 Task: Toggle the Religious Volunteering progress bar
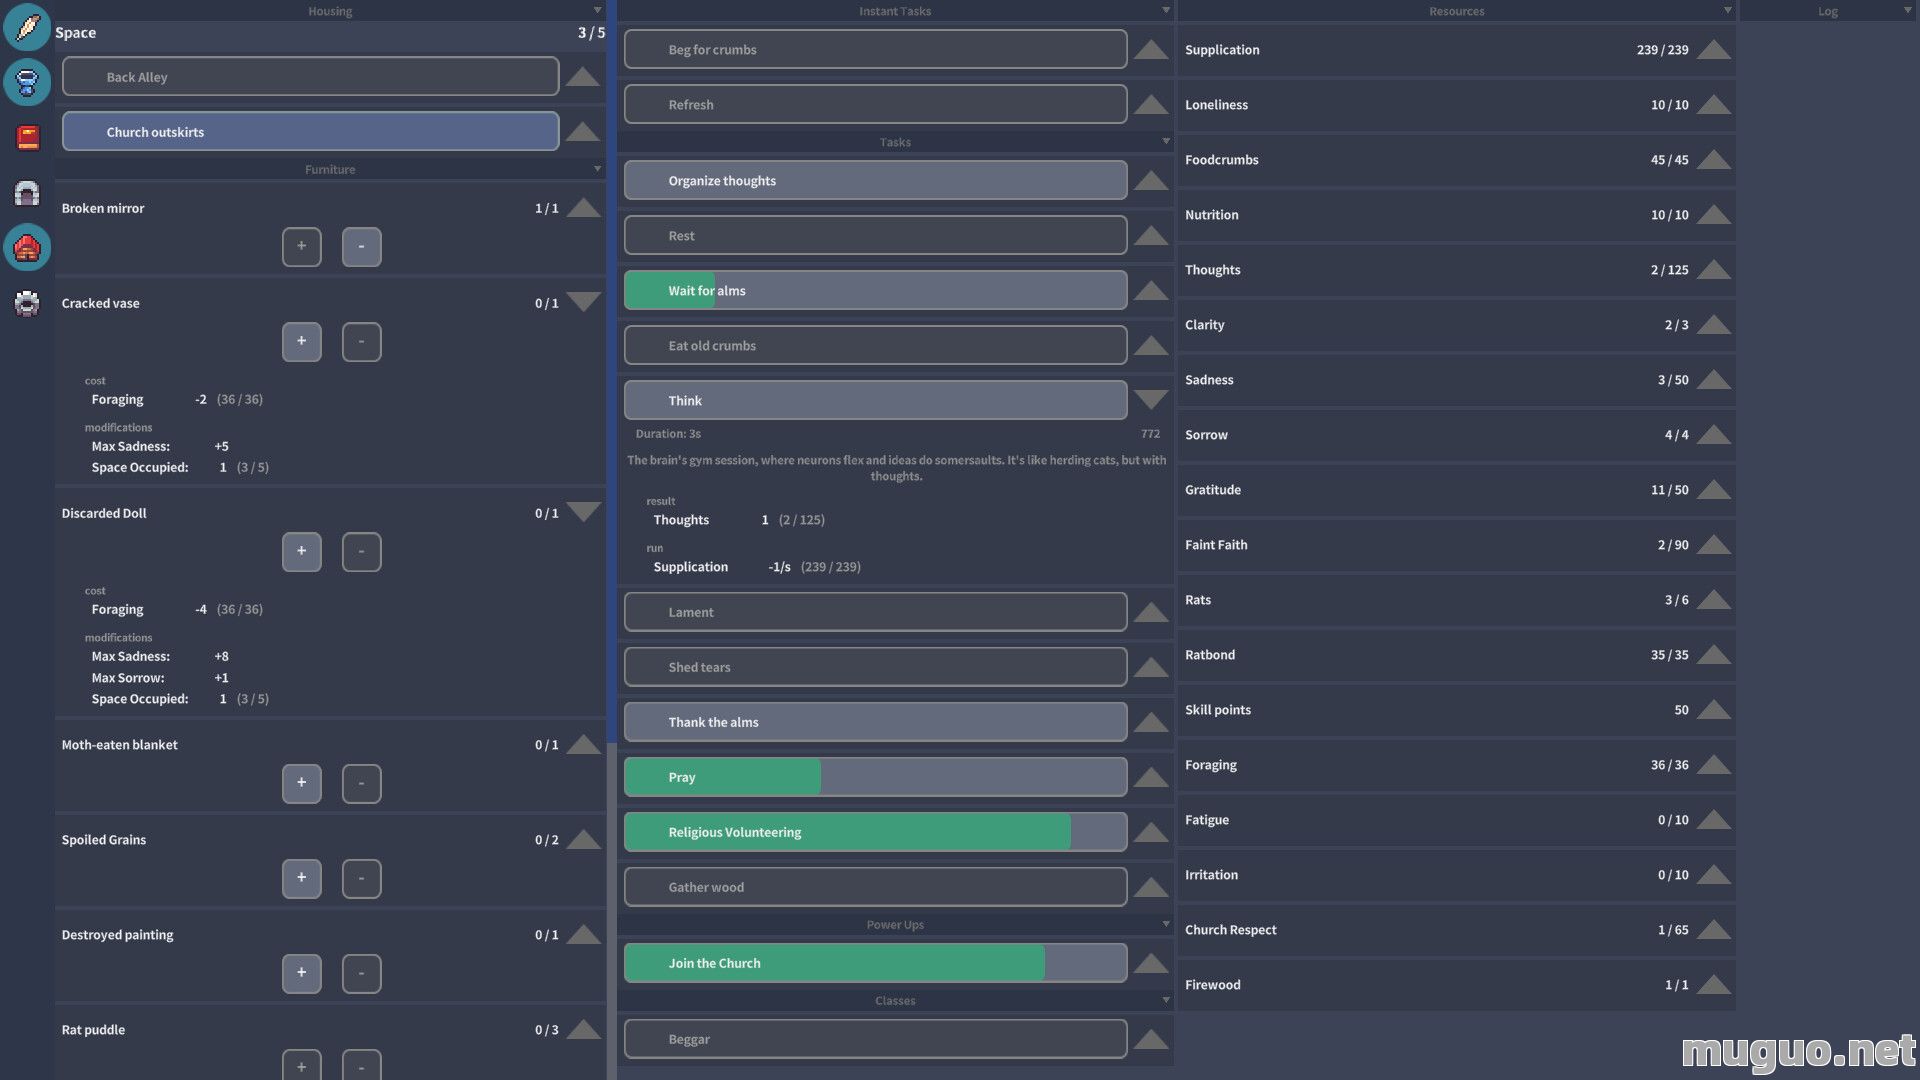[x=875, y=832]
